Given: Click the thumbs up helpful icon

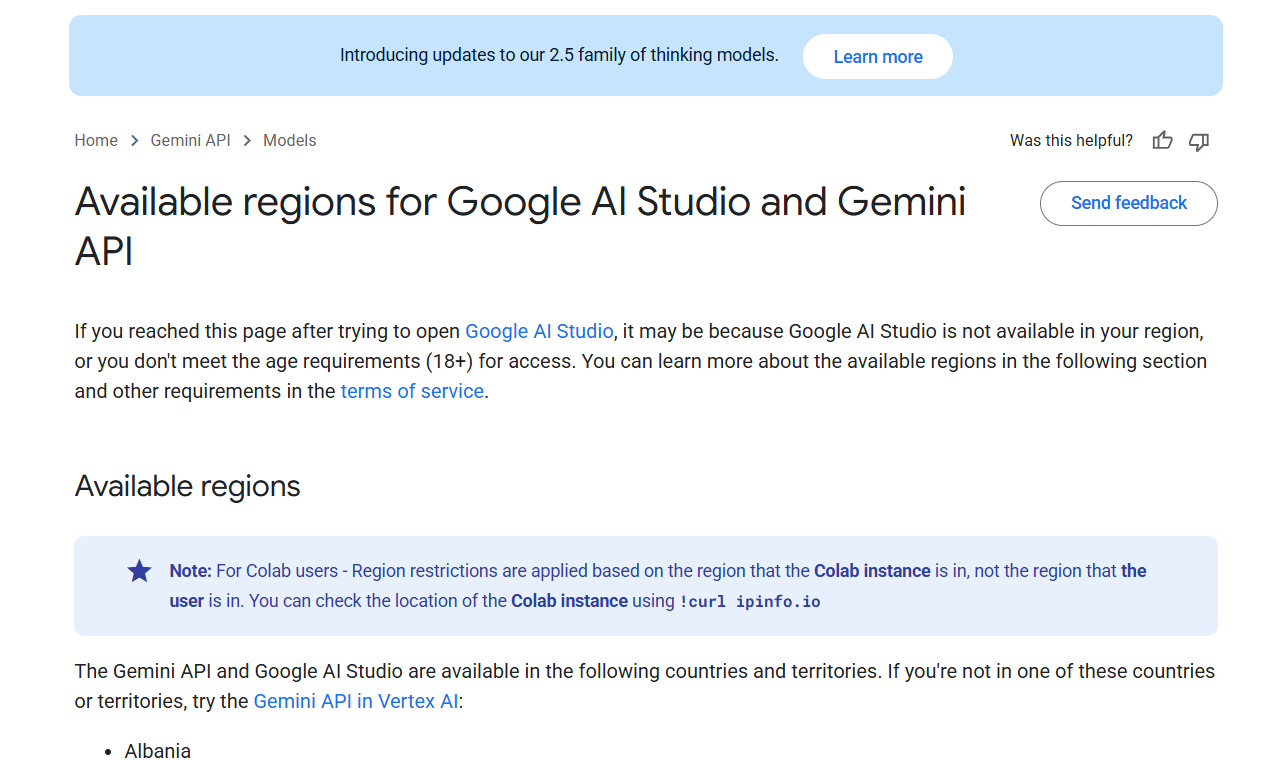Looking at the screenshot, I should pyautogui.click(x=1162, y=141).
